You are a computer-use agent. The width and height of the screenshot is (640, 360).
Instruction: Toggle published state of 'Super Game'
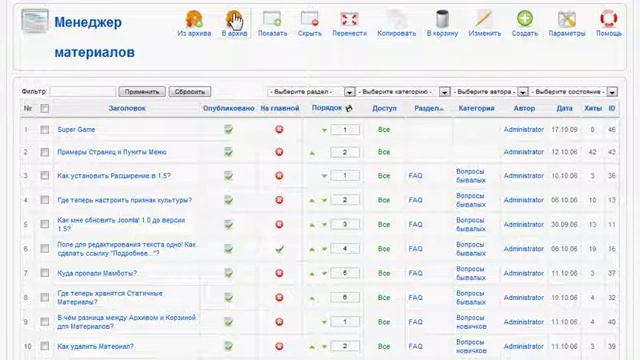(229, 129)
